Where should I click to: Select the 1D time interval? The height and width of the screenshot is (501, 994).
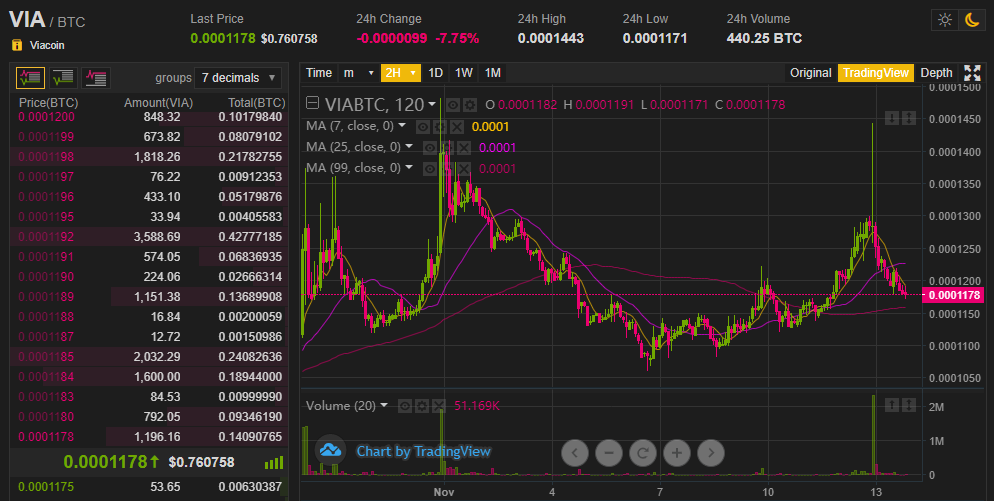click(436, 73)
